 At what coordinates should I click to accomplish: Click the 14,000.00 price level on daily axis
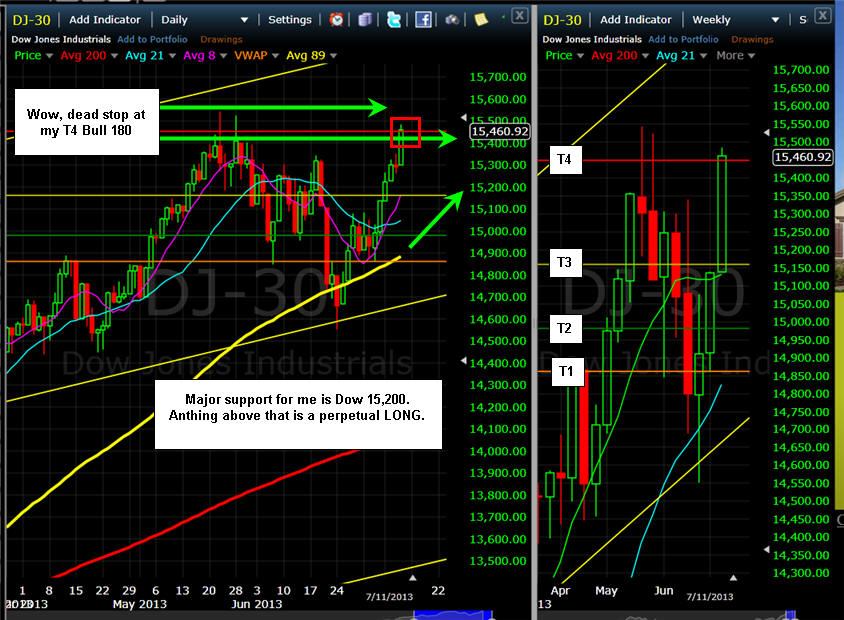click(498, 452)
